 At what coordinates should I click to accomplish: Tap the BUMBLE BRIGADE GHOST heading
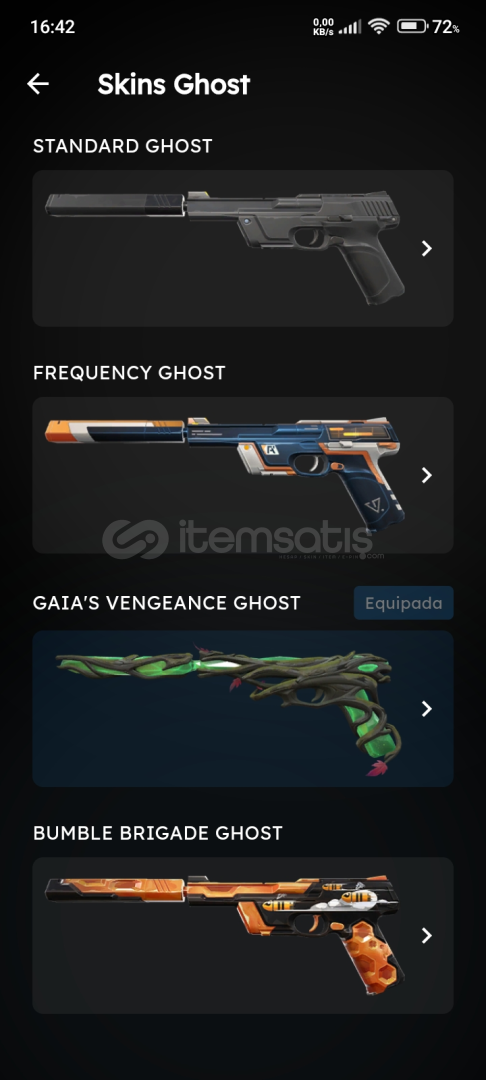coord(158,833)
